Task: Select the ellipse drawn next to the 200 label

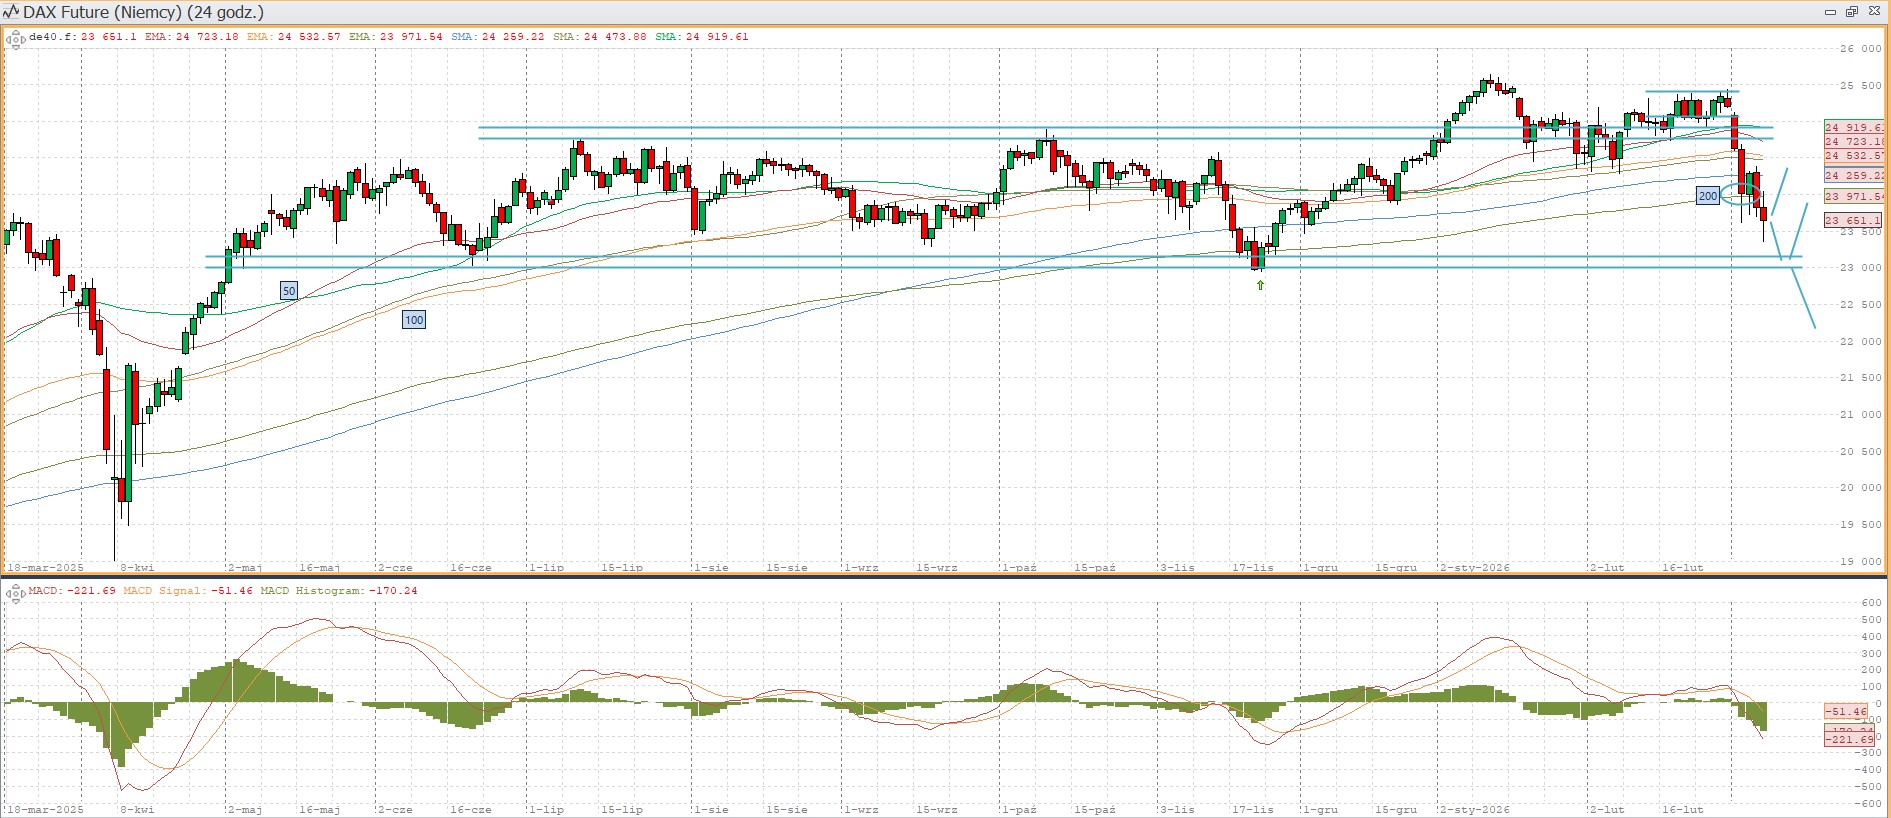Action: 1741,187
